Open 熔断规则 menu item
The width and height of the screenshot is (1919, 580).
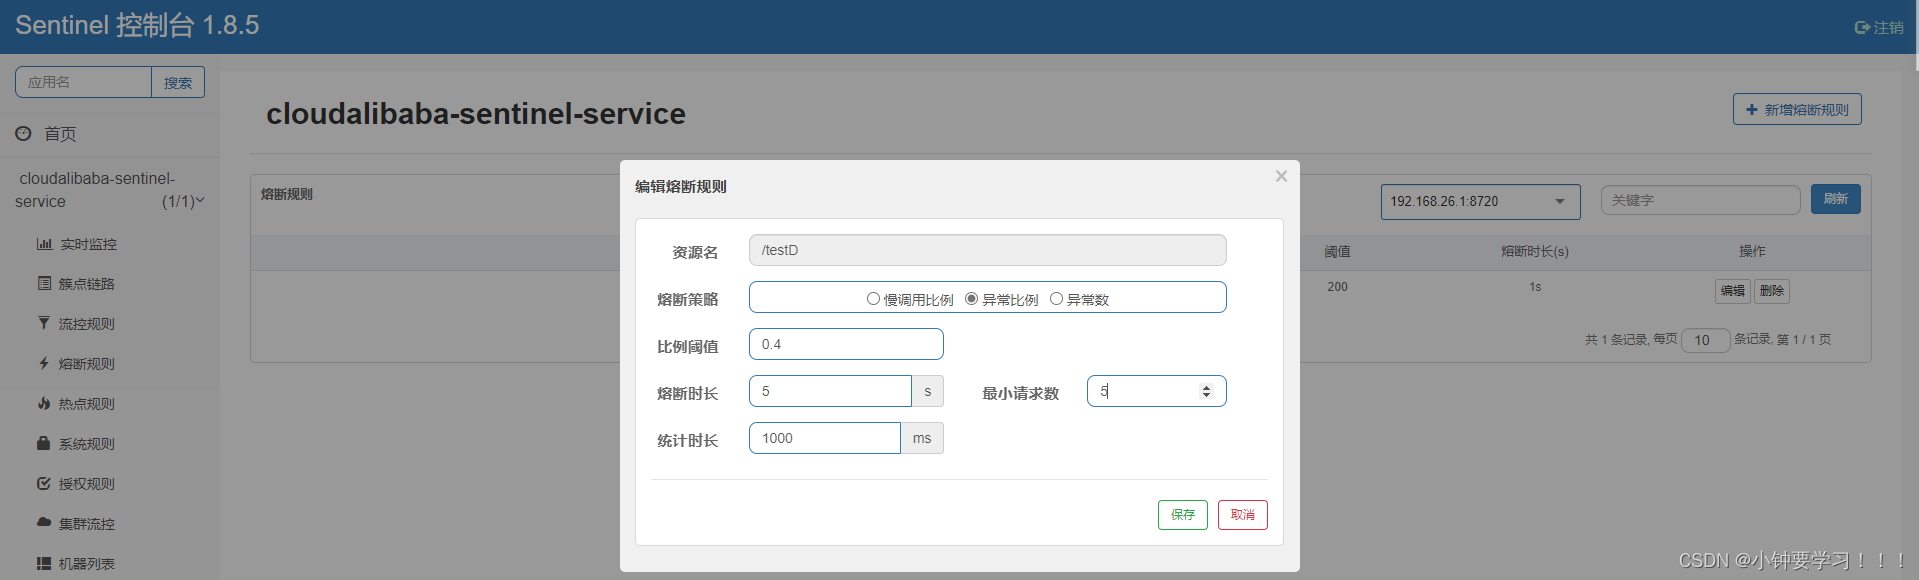click(x=87, y=364)
